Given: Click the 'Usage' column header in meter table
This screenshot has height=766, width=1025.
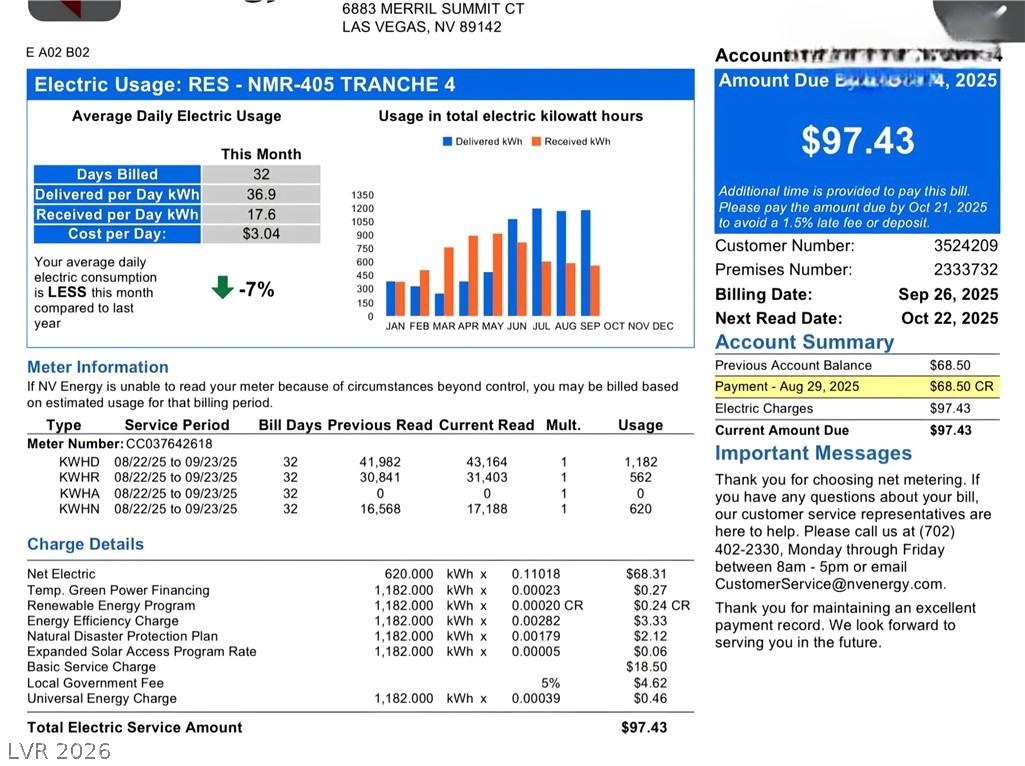Looking at the screenshot, I should 641,425.
